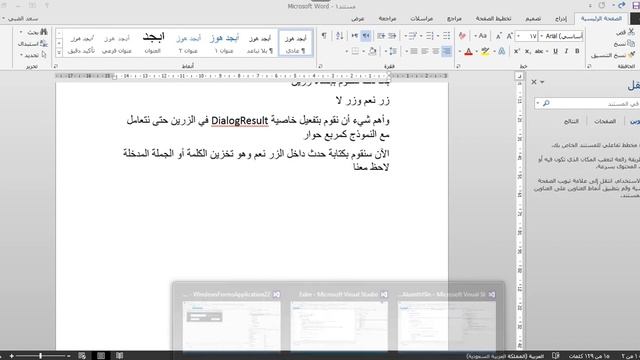Toggle Superscript x²

pyautogui.click(x=517, y=51)
